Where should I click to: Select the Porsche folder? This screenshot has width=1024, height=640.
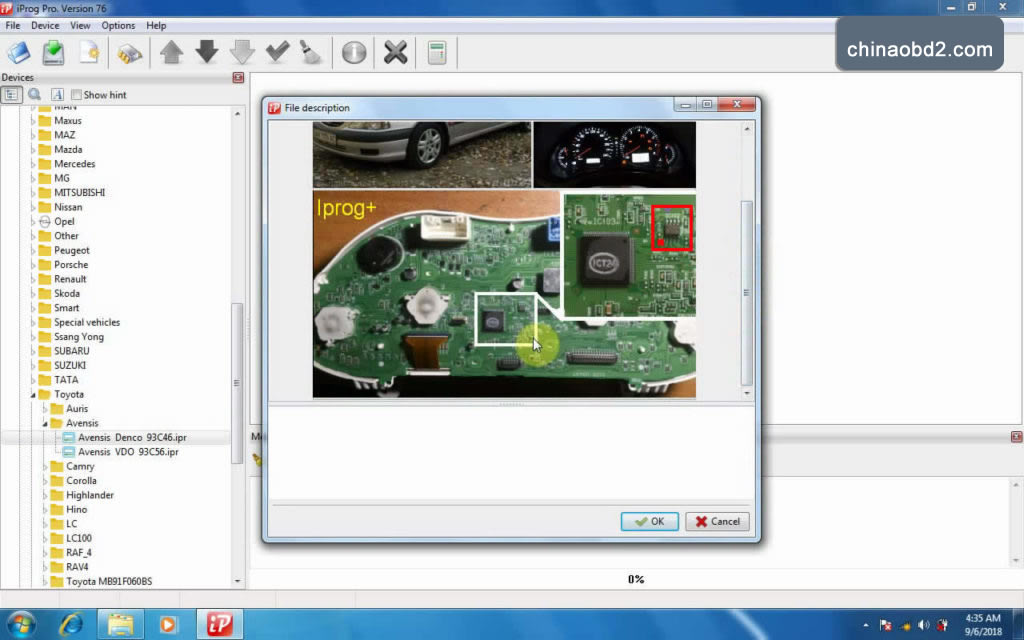[71, 264]
